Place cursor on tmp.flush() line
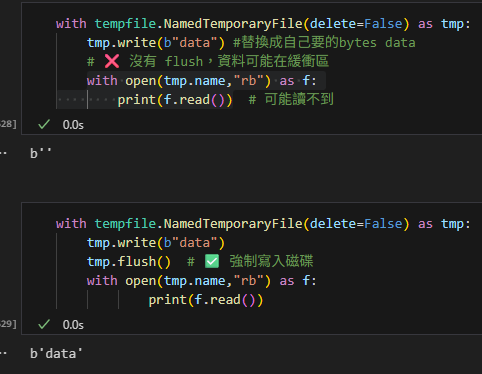Viewport: 482px width, 374px height. (x=129, y=262)
